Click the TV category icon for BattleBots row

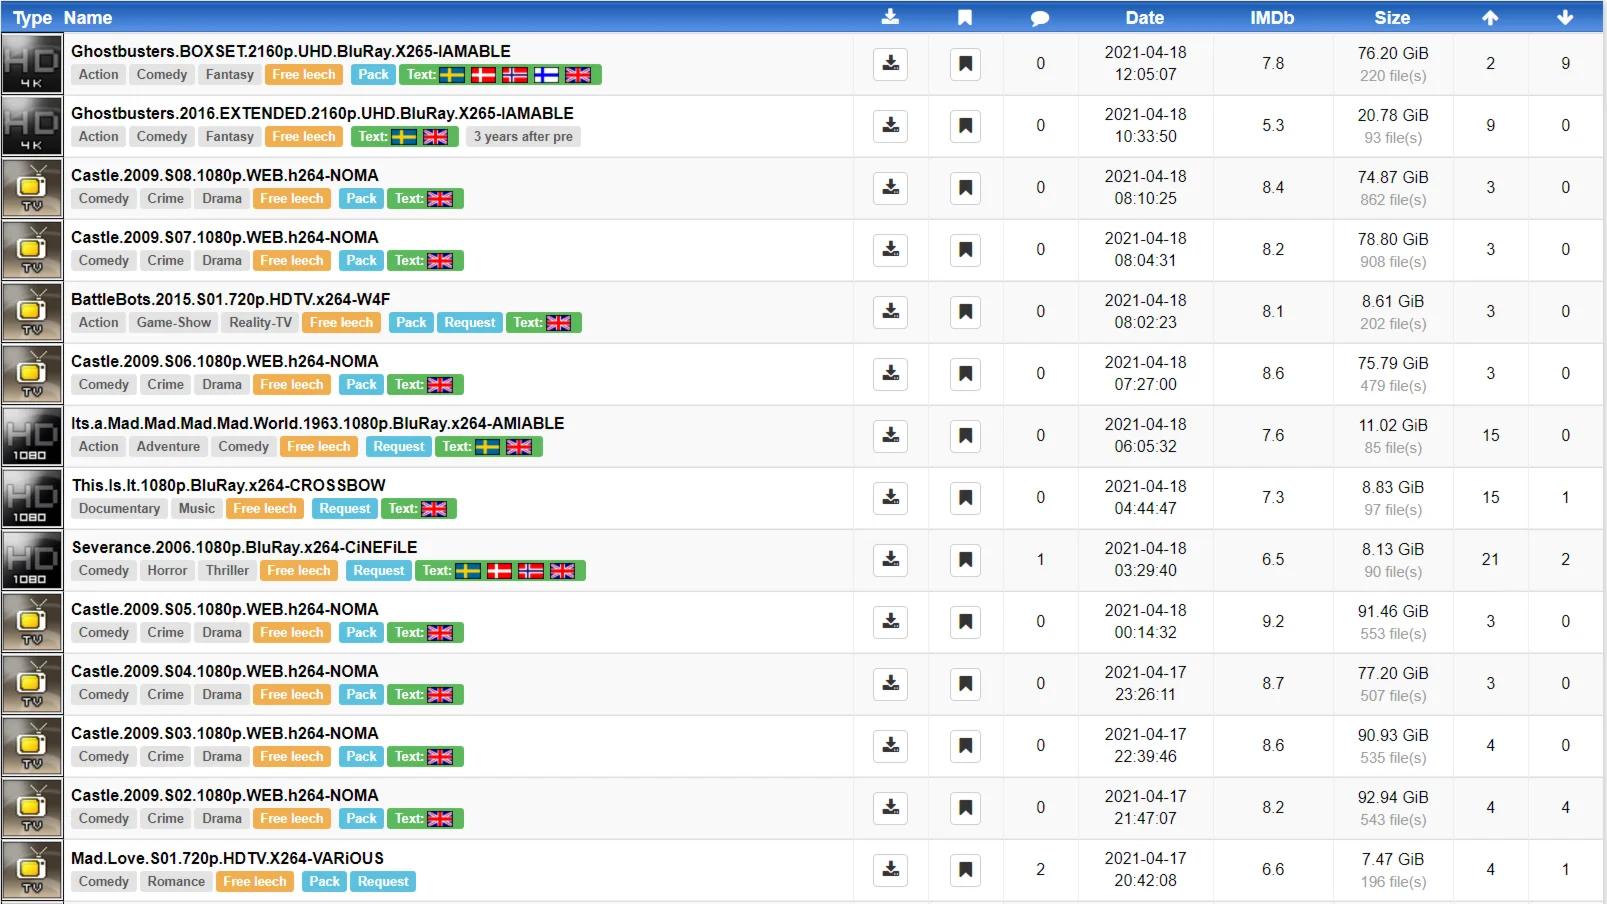point(32,312)
